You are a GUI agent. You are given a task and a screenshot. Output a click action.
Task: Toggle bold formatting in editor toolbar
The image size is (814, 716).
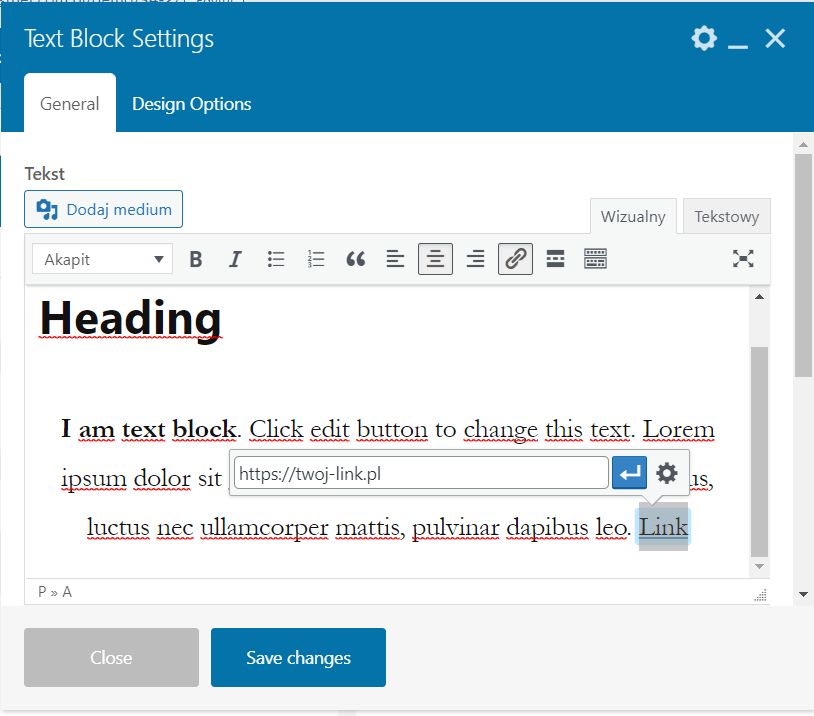(196, 259)
